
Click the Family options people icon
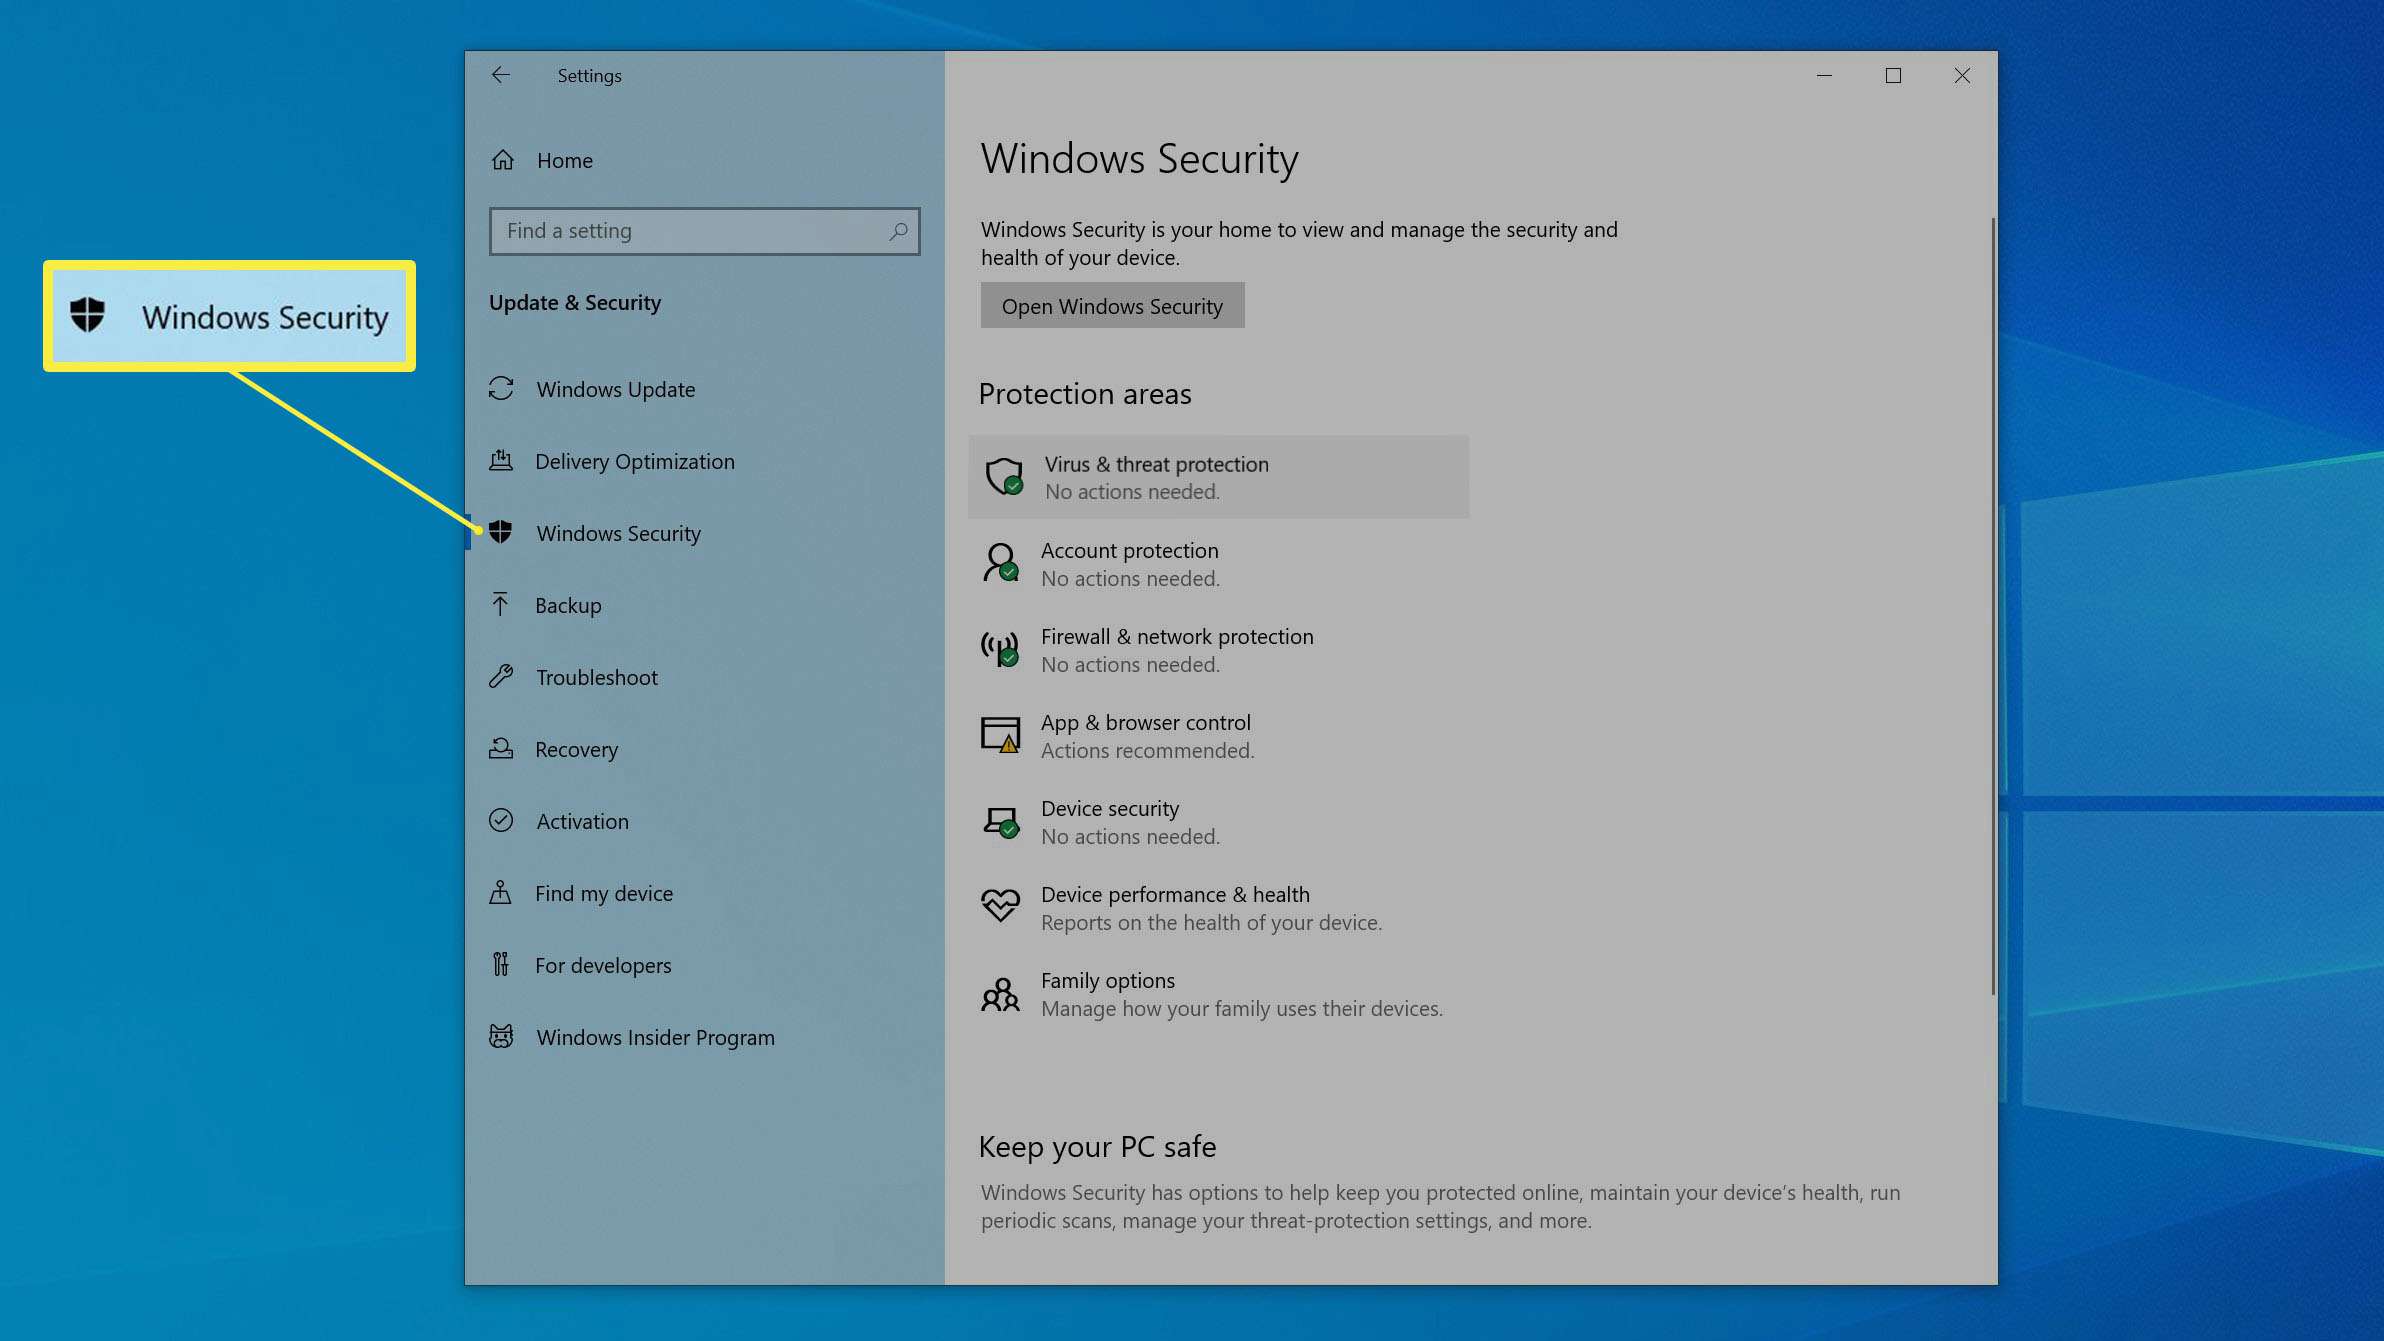(1000, 995)
